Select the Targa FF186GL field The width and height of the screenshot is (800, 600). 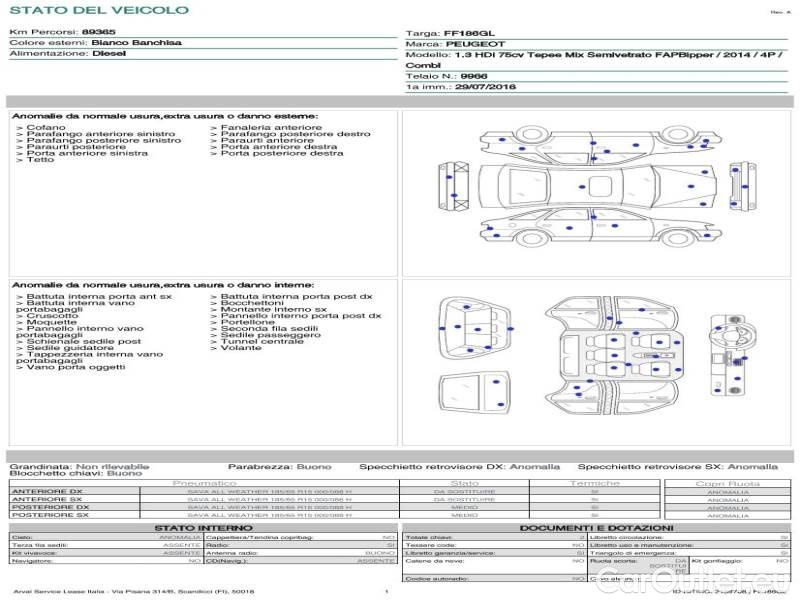[470, 33]
